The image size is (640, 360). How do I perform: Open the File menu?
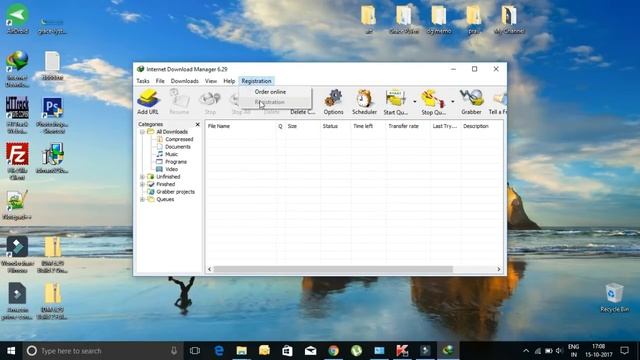point(160,81)
